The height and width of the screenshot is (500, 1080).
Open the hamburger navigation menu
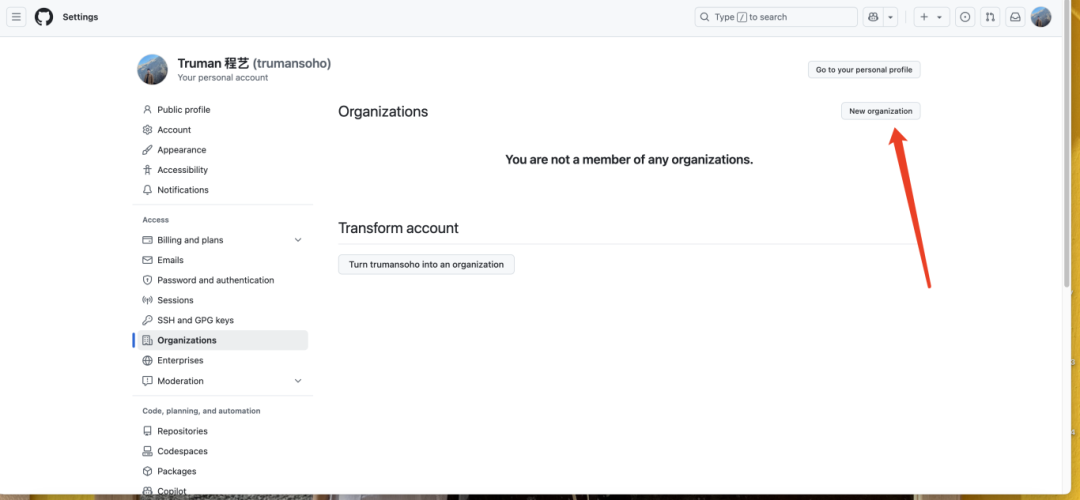16,17
